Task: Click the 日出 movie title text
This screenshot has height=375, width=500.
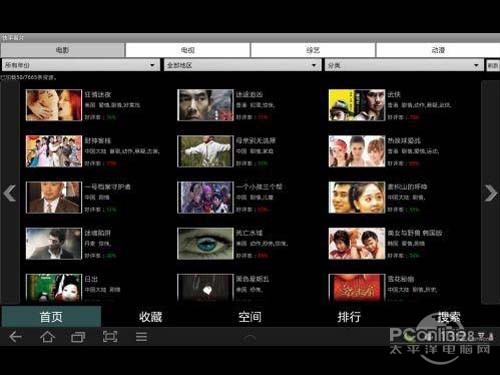Action: [x=91, y=279]
